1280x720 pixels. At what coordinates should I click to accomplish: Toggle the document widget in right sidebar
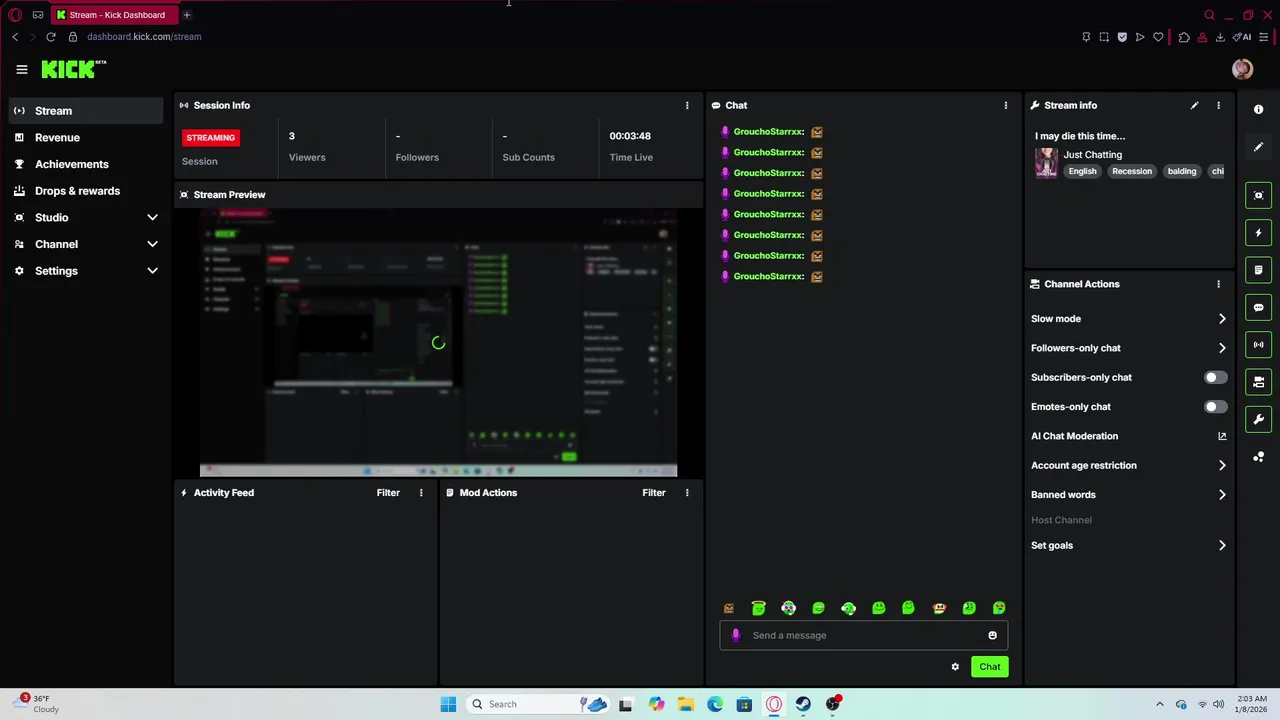1259,270
